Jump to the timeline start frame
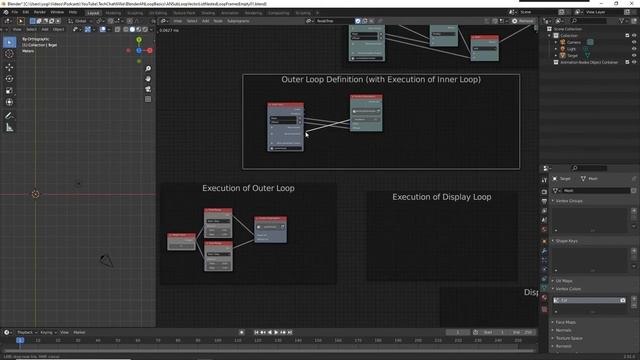The width and height of the screenshot is (640, 360). 256,332
